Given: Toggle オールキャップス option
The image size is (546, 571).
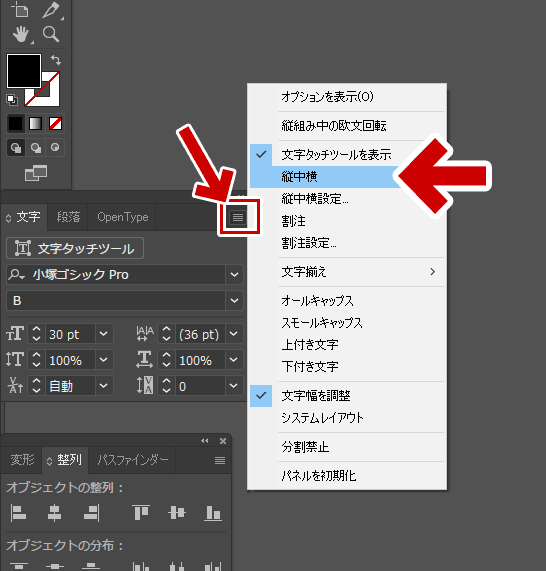Looking at the screenshot, I should coord(347,301).
